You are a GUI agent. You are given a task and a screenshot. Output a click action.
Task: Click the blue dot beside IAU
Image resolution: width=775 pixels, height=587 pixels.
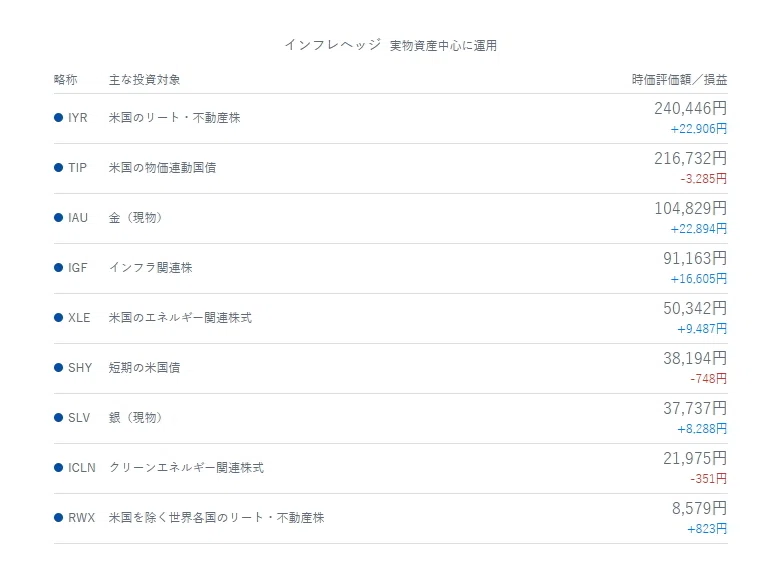pyautogui.click(x=58, y=217)
